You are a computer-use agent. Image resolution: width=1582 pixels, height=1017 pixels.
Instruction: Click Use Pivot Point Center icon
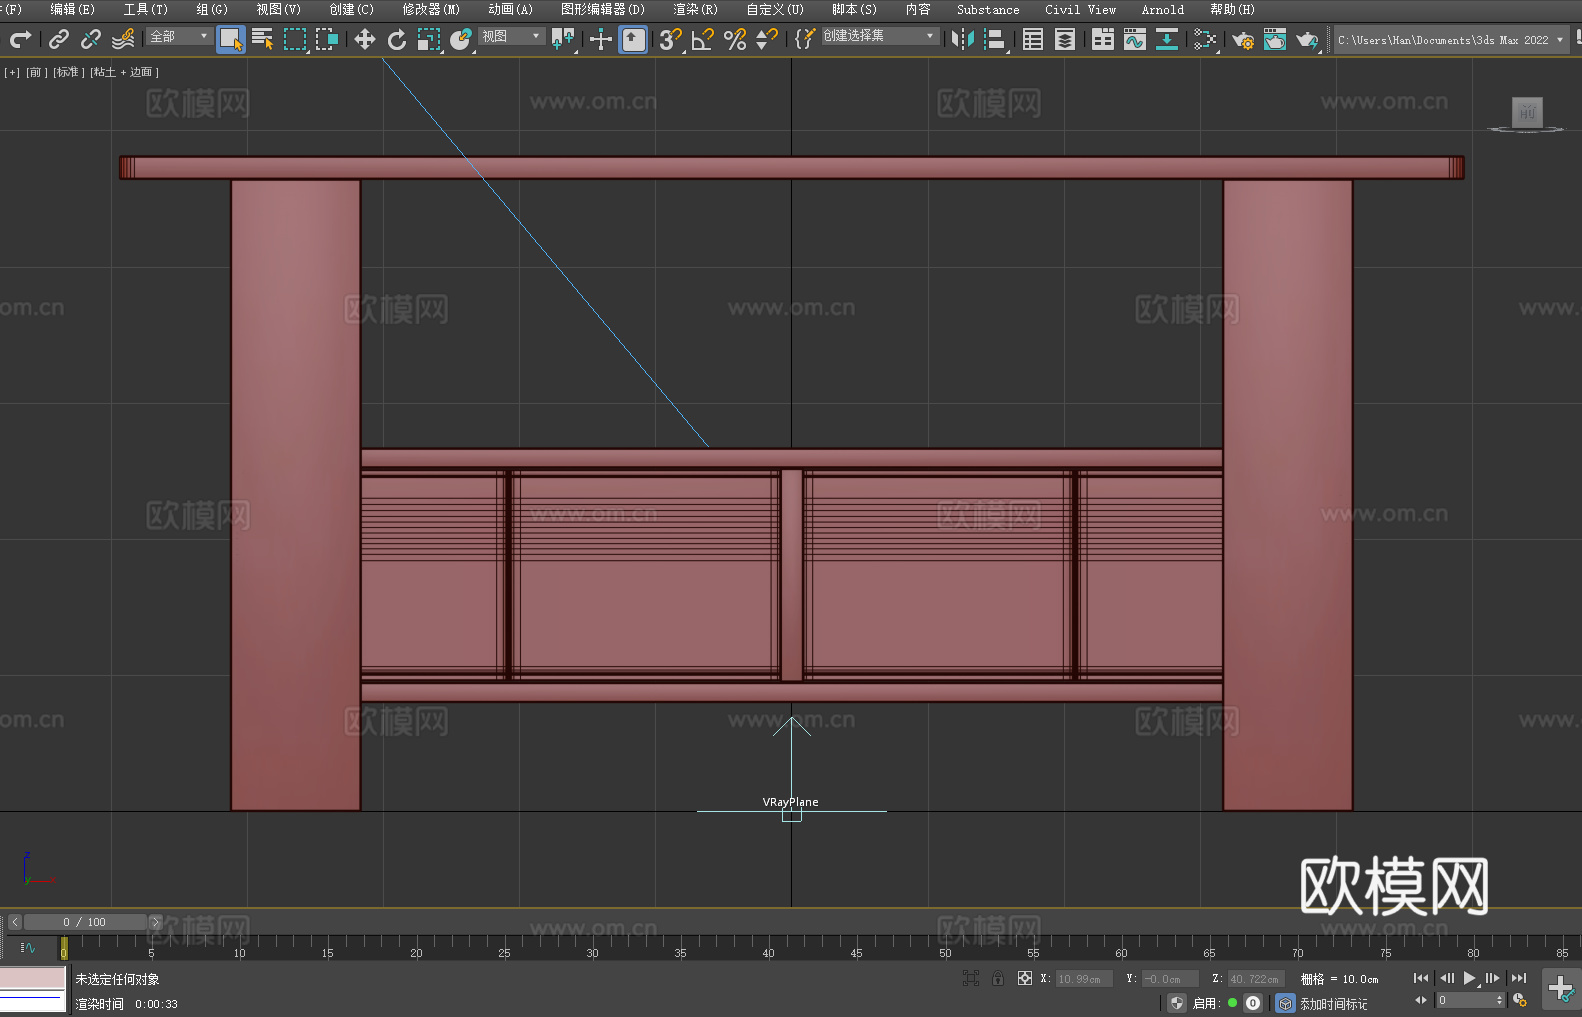pos(563,39)
